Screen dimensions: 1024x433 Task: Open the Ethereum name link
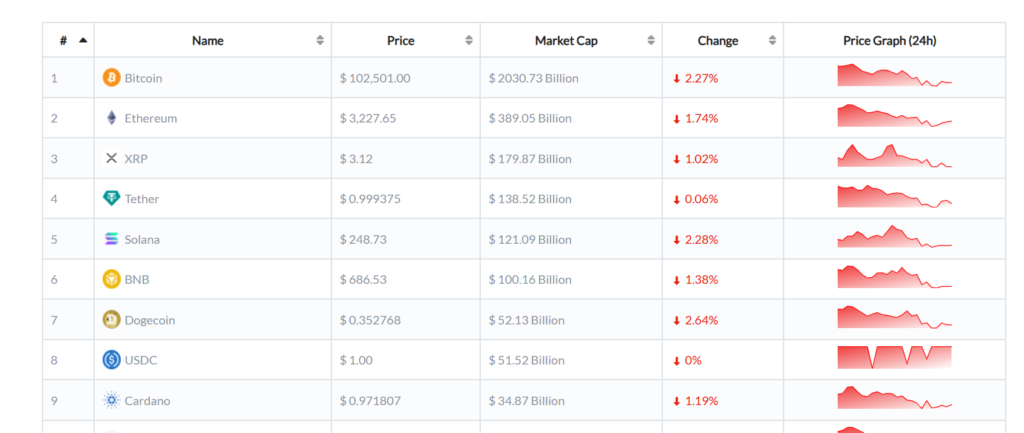(x=151, y=119)
